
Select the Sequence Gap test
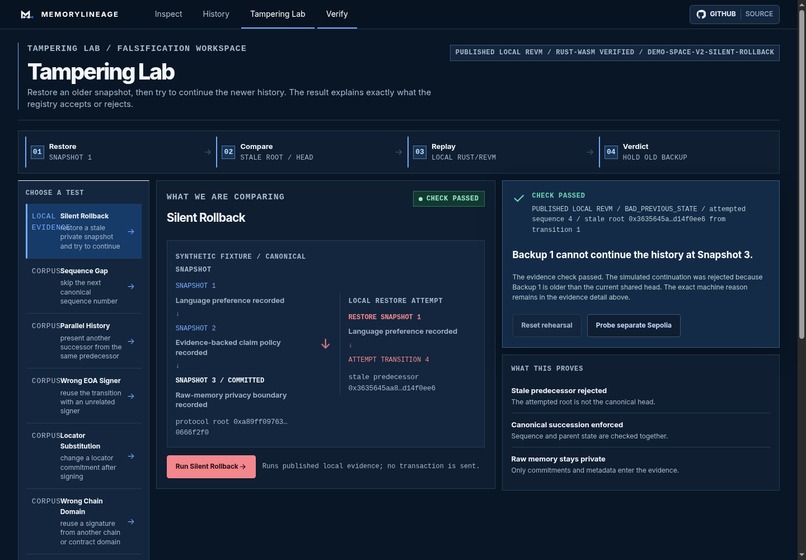(84, 286)
